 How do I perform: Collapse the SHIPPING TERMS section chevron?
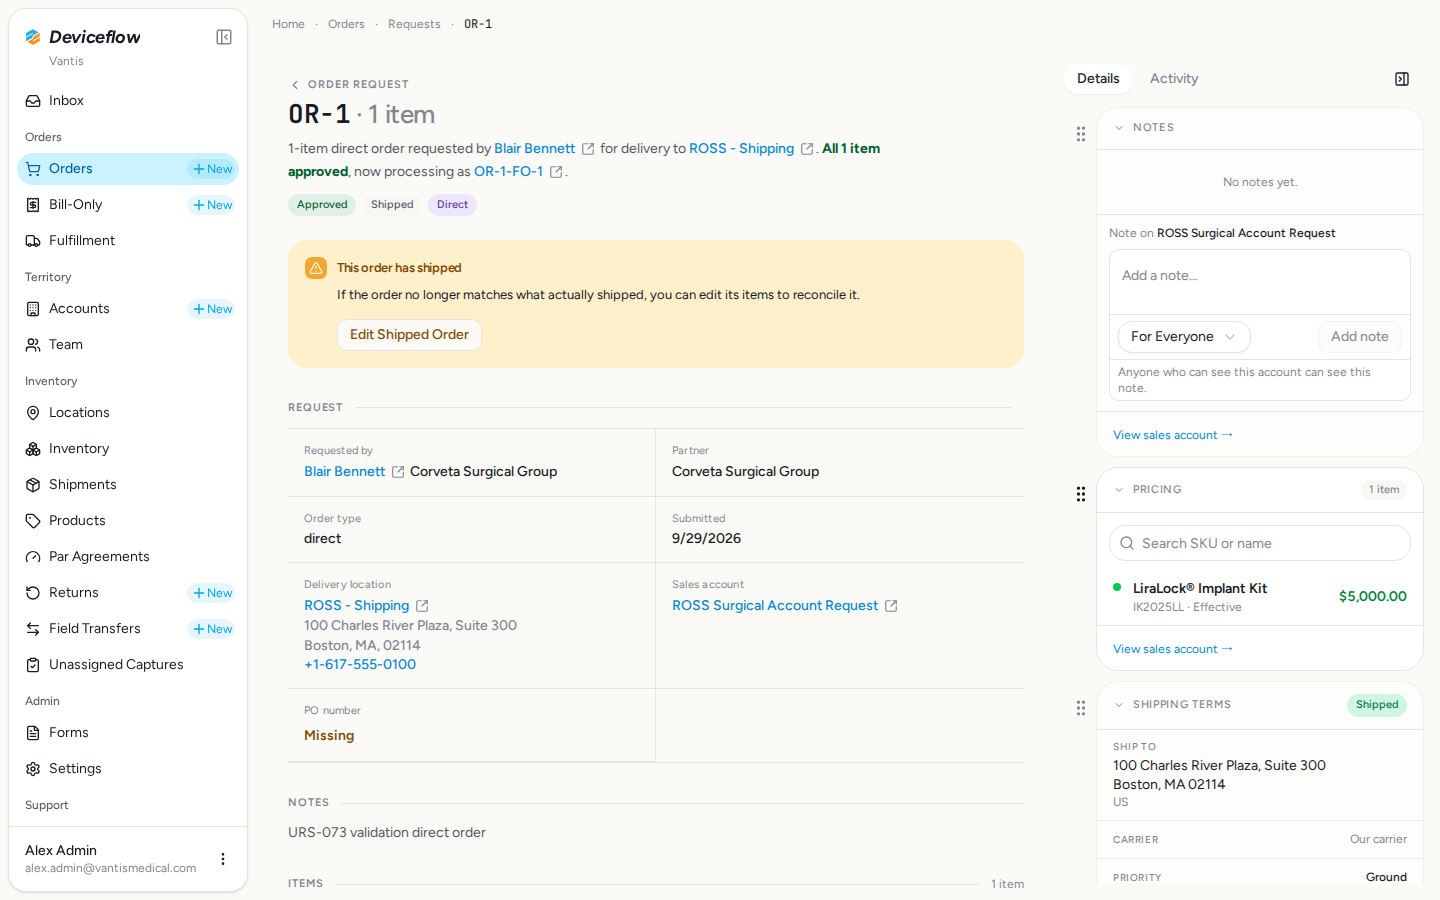coord(1119,705)
